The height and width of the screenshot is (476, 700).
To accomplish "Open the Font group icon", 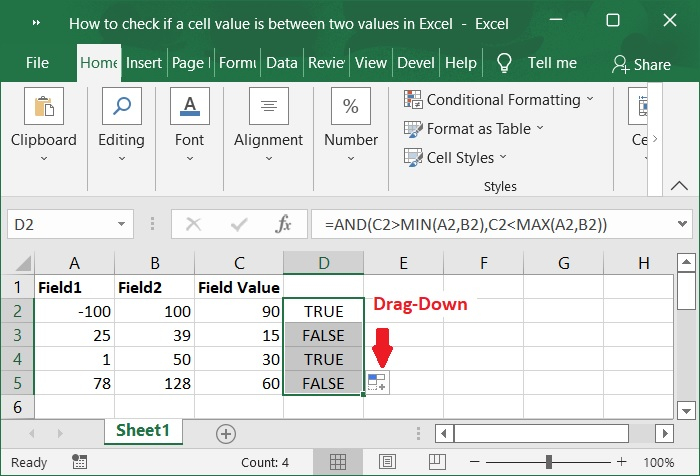I will [190, 106].
